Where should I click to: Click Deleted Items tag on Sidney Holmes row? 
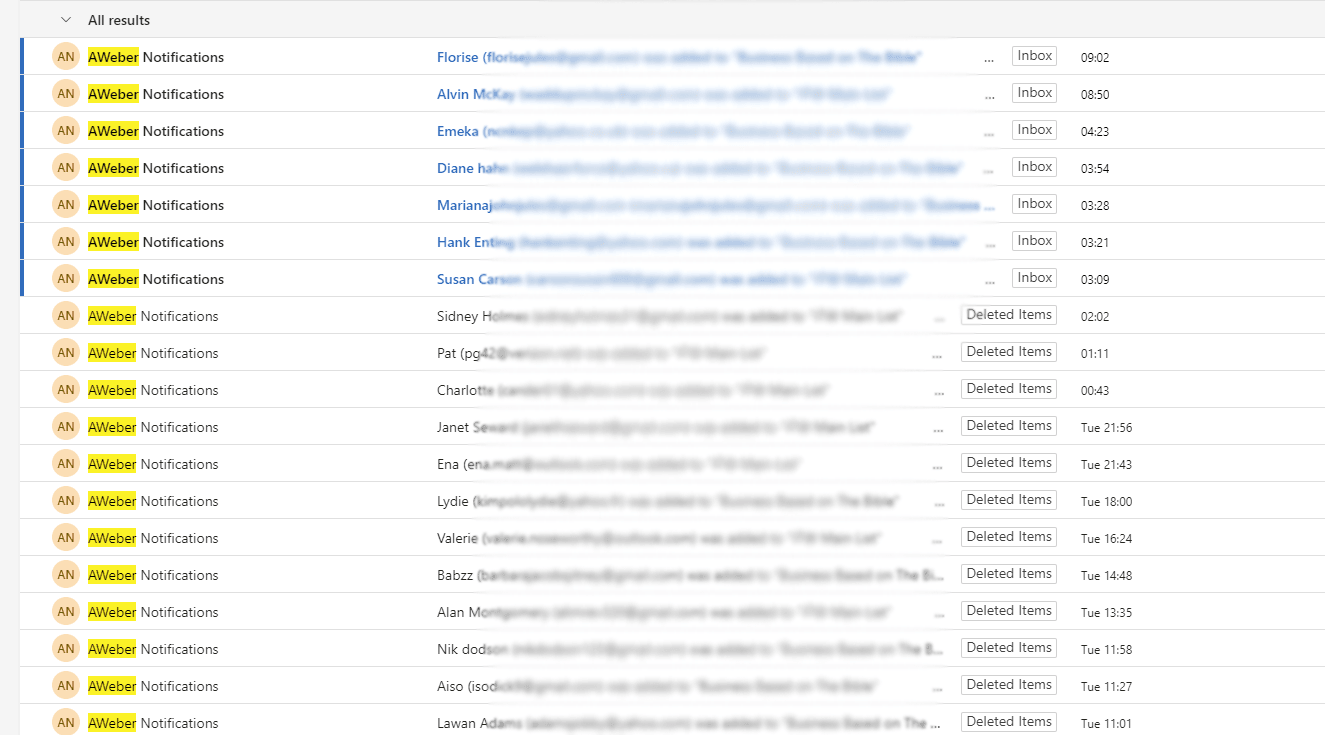coord(1009,315)
